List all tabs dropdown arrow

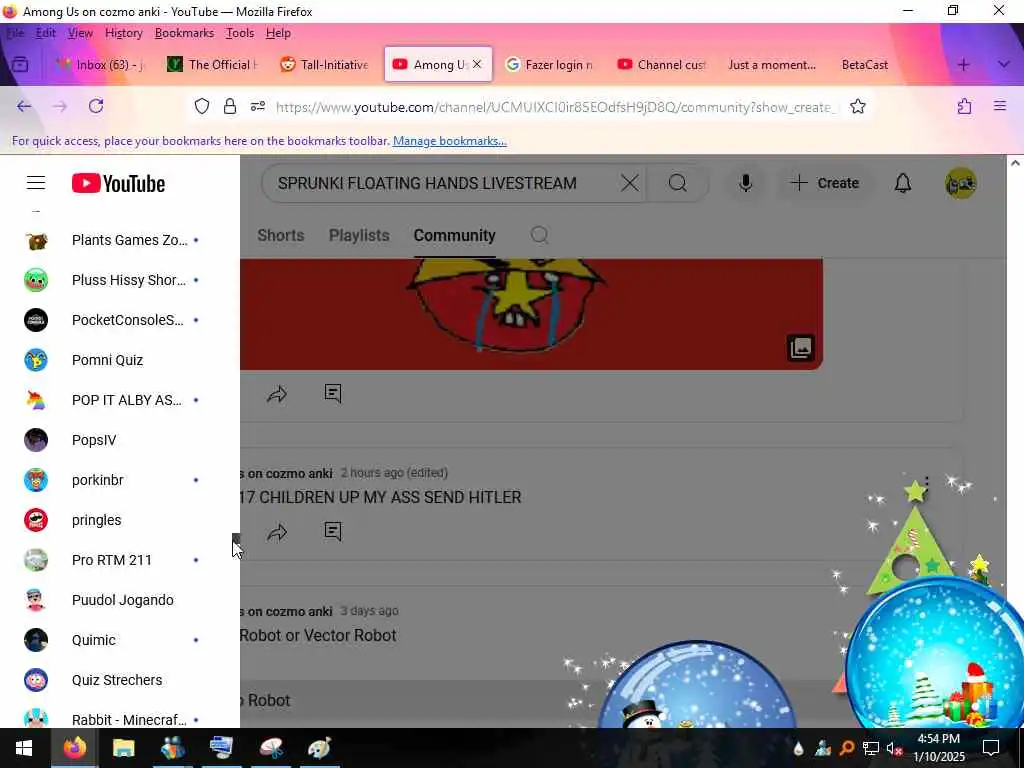coord(1004,65)
